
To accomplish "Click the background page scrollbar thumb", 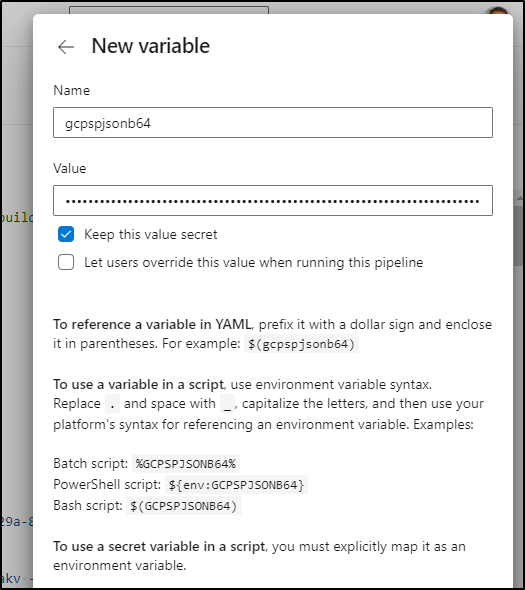I will click(x=519, y=235).
